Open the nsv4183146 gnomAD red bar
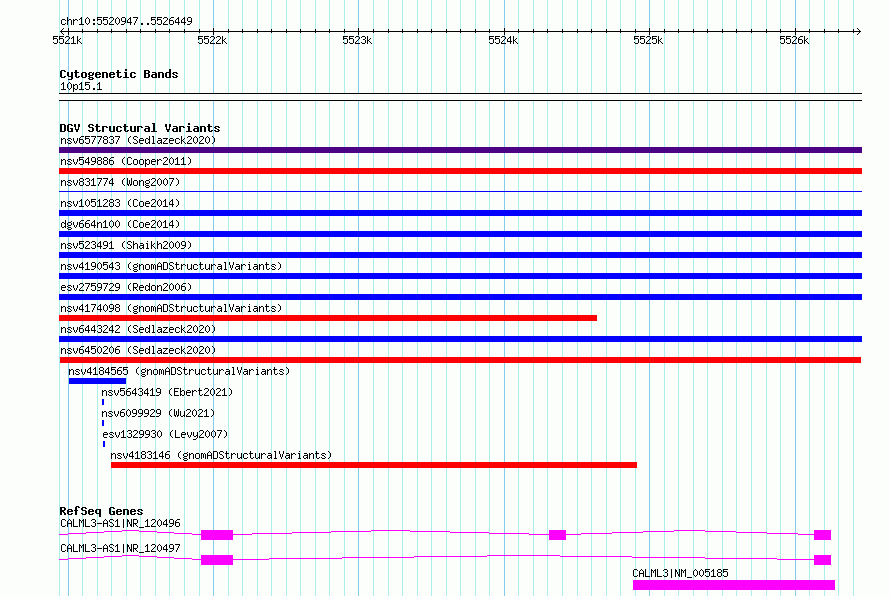The width and height of the screenshot is (890, 596). [x=374, y=465]
